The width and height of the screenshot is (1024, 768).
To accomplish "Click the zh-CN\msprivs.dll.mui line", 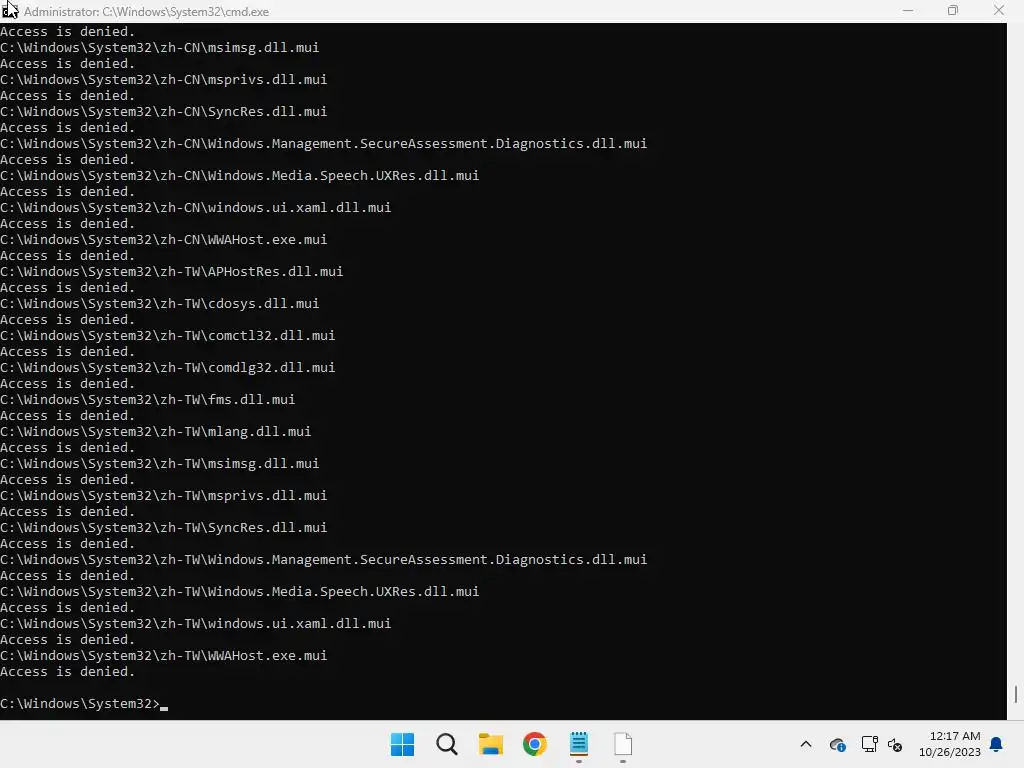I will [163, 80].
